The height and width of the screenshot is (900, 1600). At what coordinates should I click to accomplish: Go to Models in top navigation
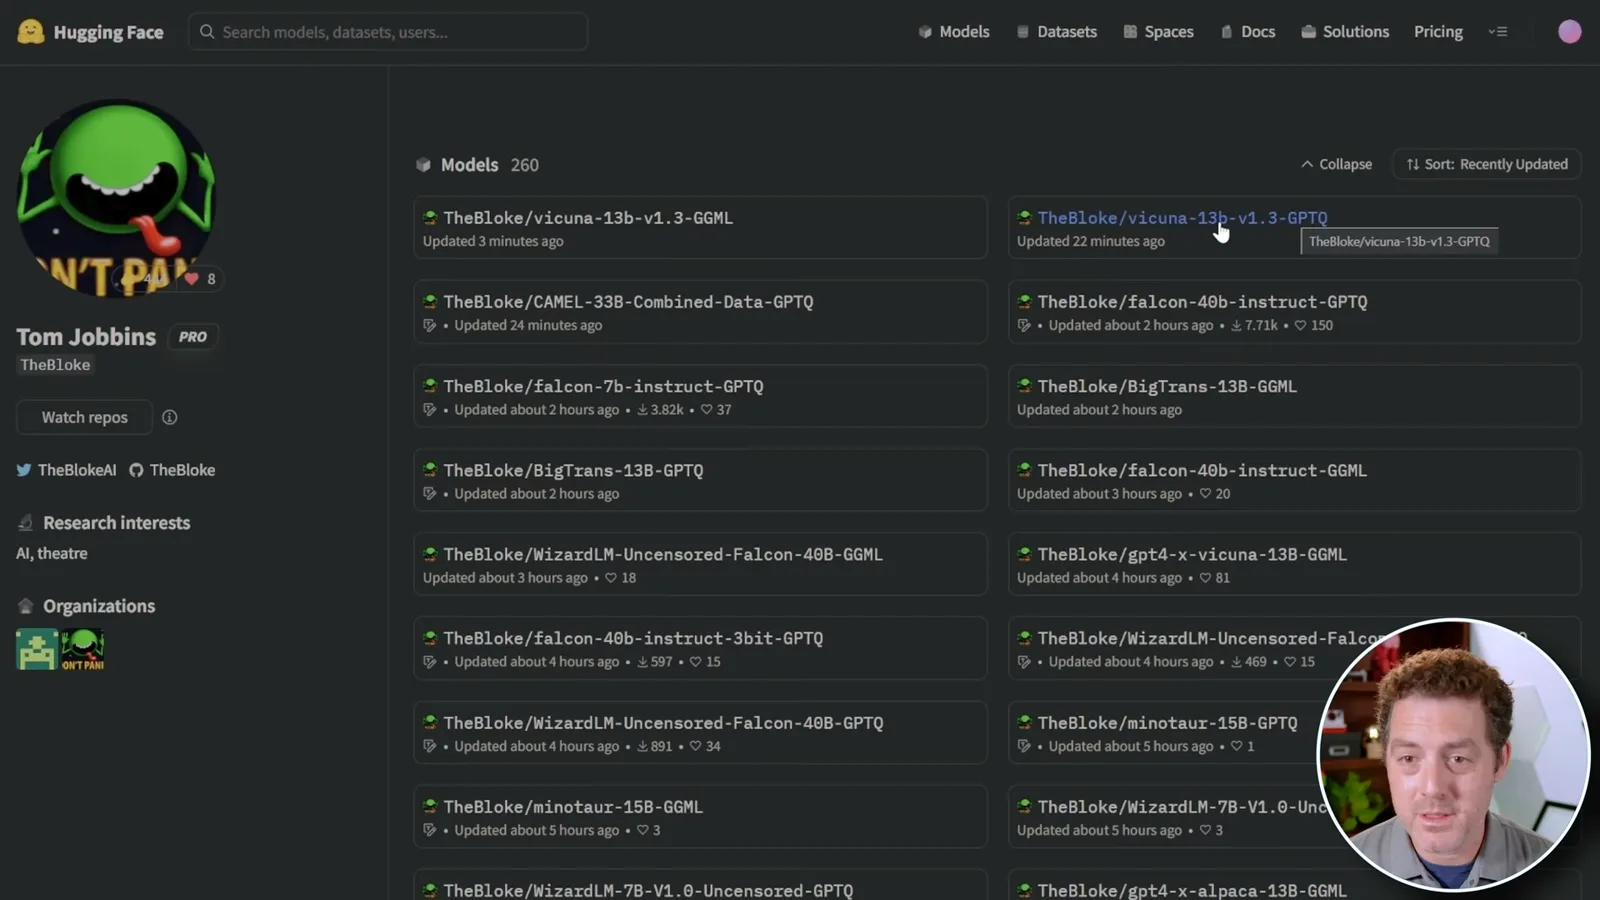click(954, 32)
